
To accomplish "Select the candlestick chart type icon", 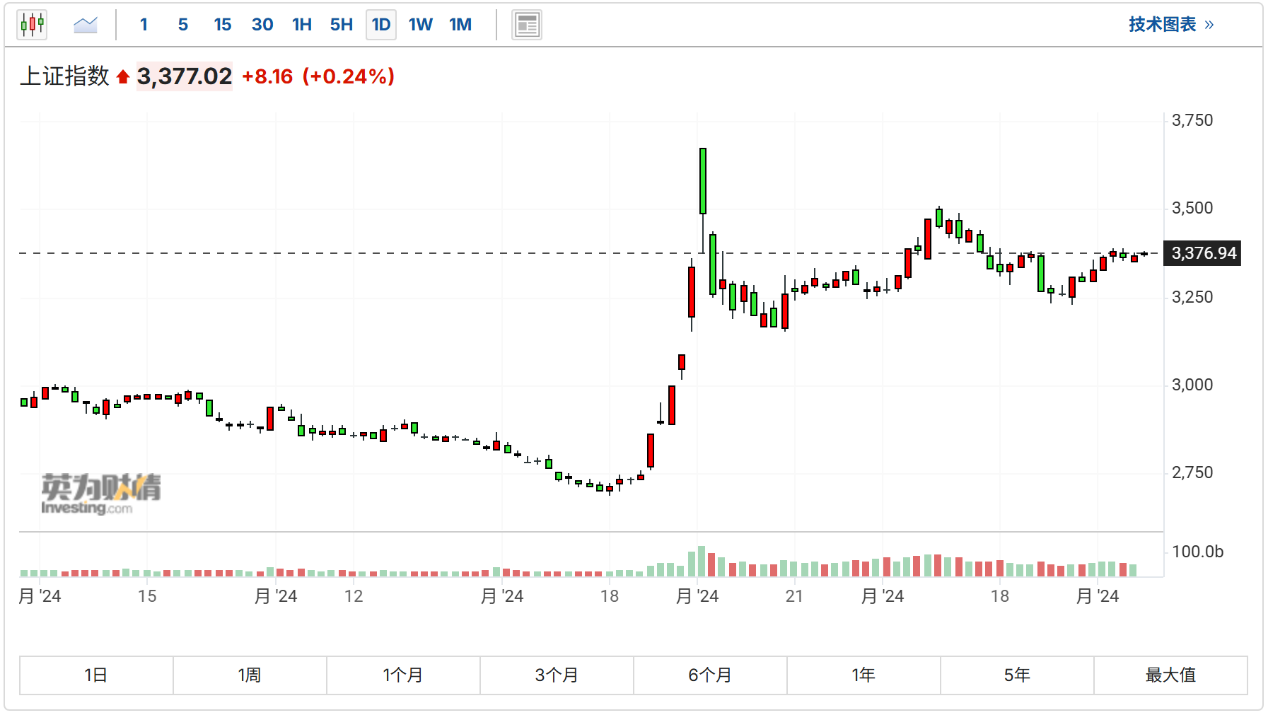I will [32, 24].
